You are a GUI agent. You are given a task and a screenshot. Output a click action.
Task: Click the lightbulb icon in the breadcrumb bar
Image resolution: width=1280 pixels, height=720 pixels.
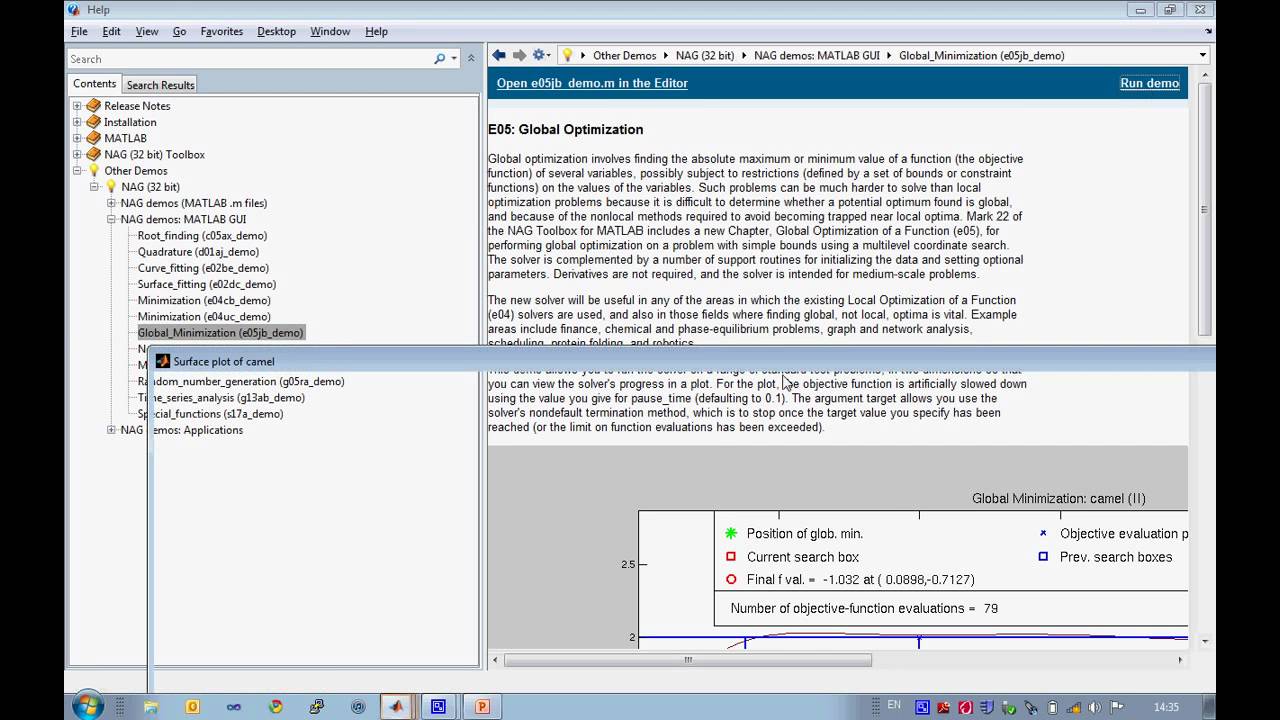tap(568, 55)
